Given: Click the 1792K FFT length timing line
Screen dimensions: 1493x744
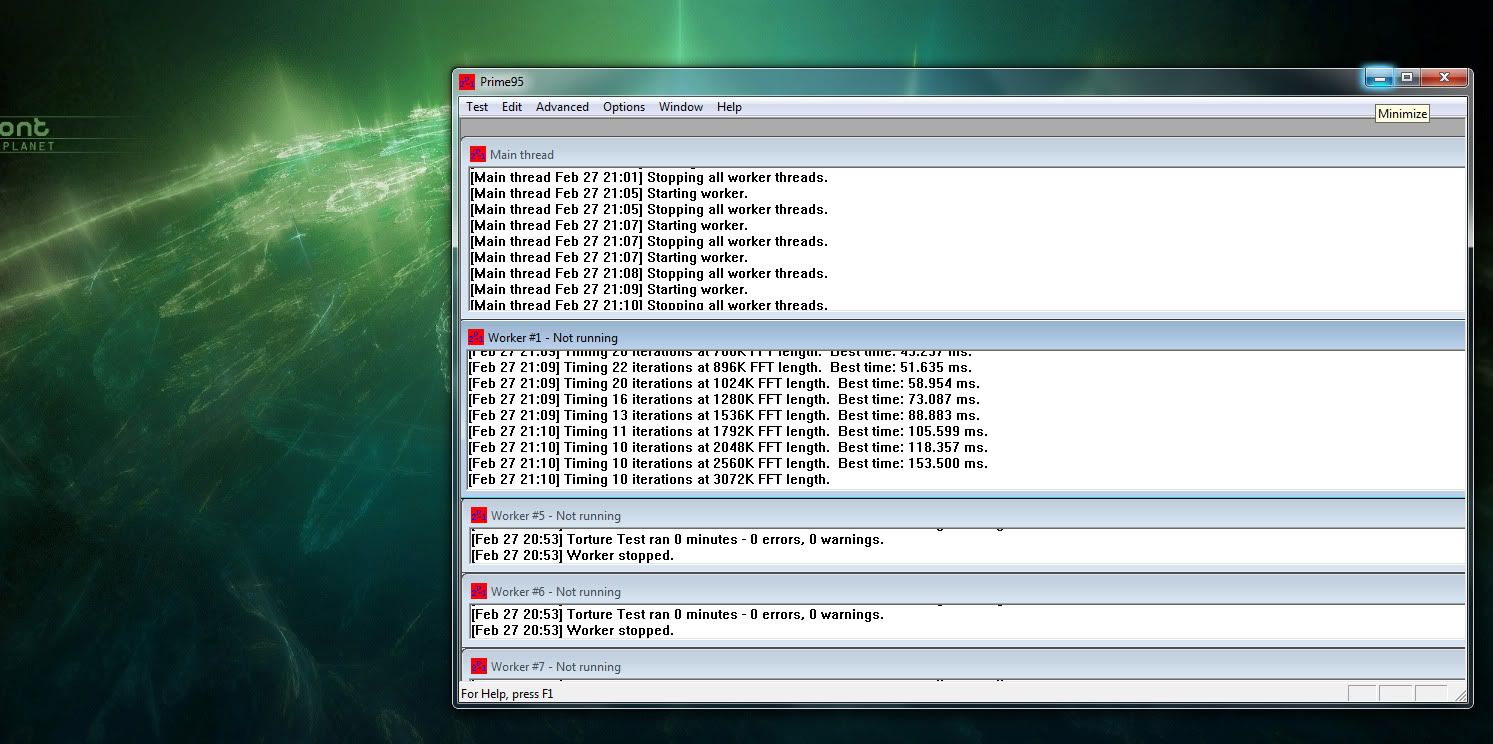Looking at the screenshot, I should click(728, 432).
